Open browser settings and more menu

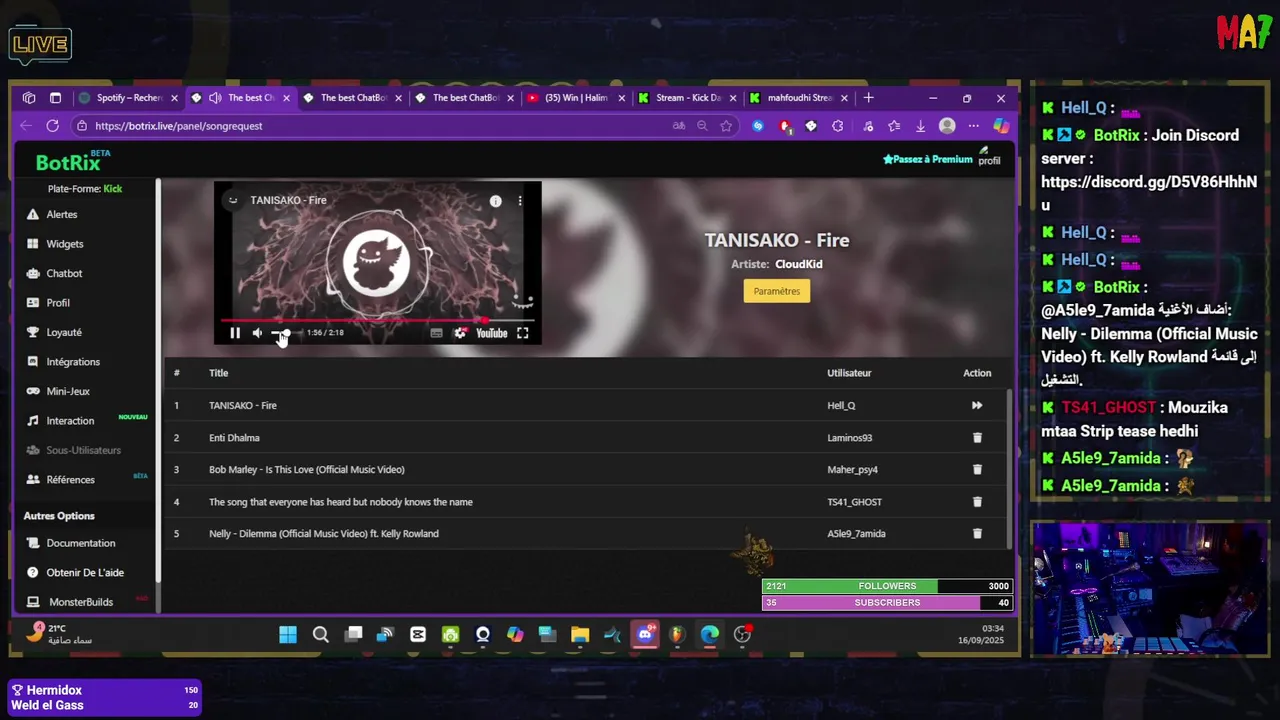pyautogui.click(x=973, y=126)
